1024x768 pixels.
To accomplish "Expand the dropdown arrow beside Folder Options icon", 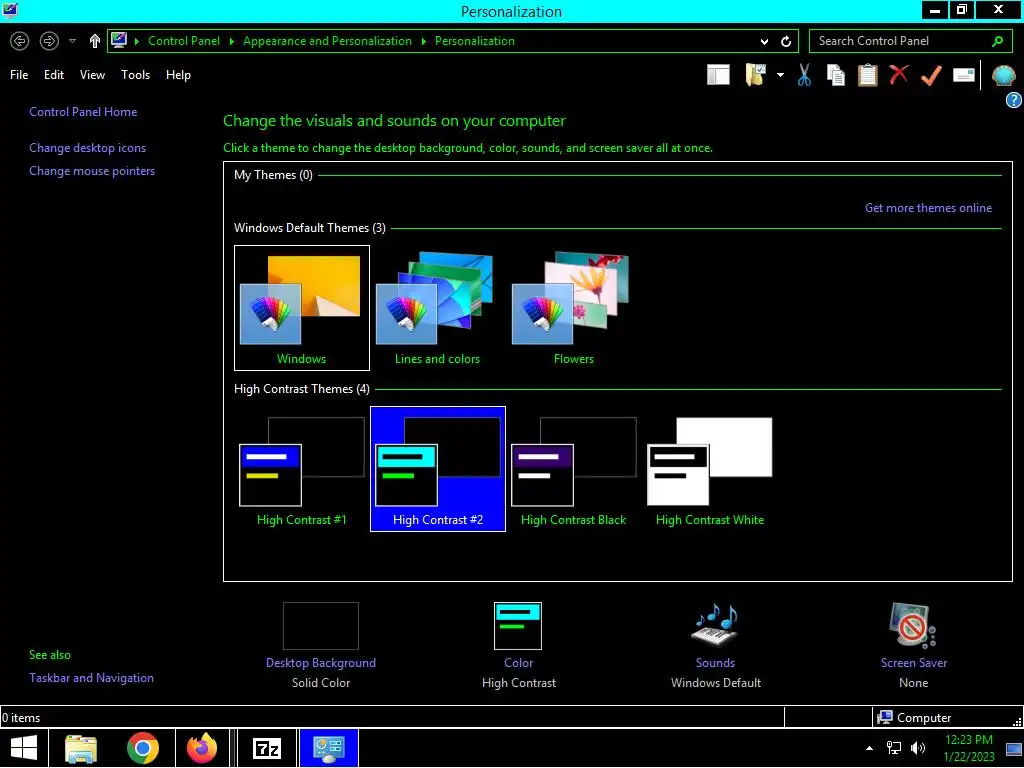I will [780, 75].
